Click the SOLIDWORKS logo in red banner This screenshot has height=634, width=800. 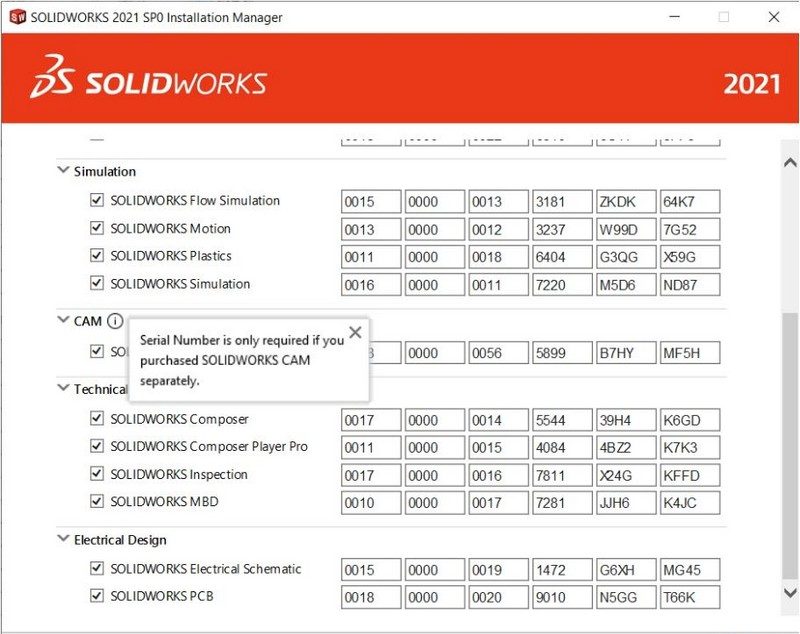(148, 78)
